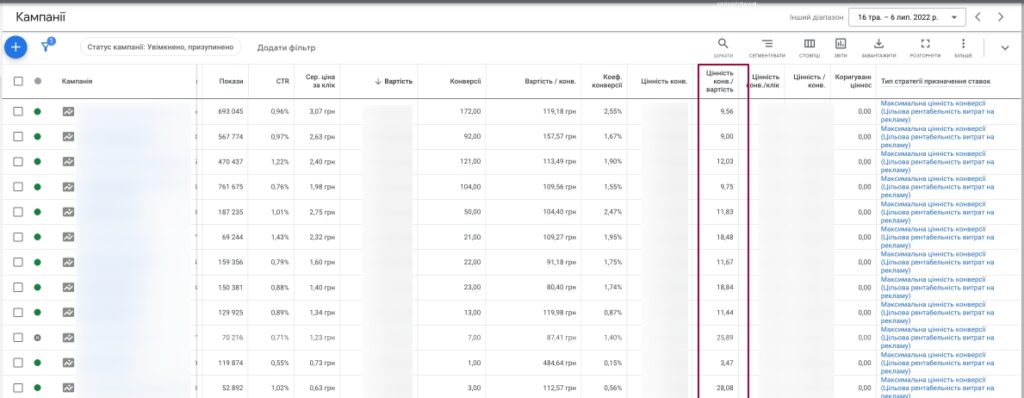
Task: Sort by the Покази column header
Action: pyautogui.click(x=231, y=82)
